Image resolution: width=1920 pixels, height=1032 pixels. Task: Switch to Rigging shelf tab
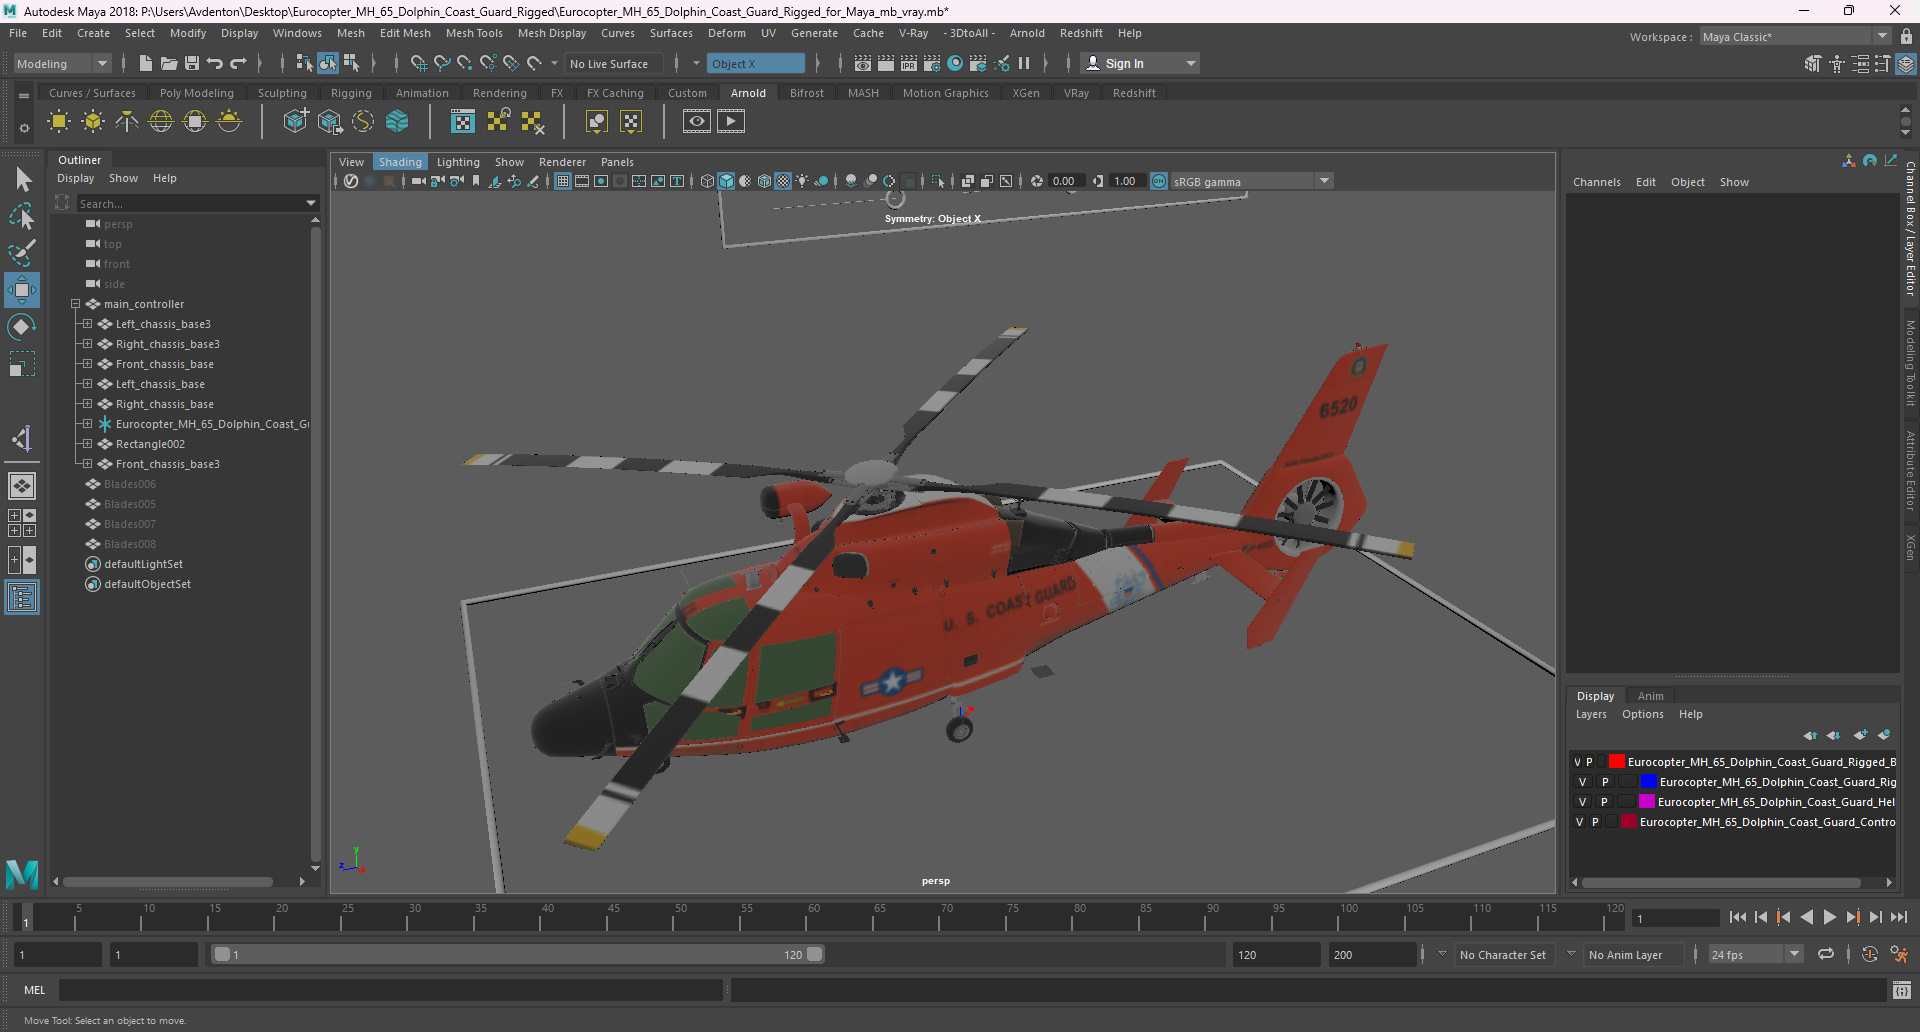click(x=351, y=93)
